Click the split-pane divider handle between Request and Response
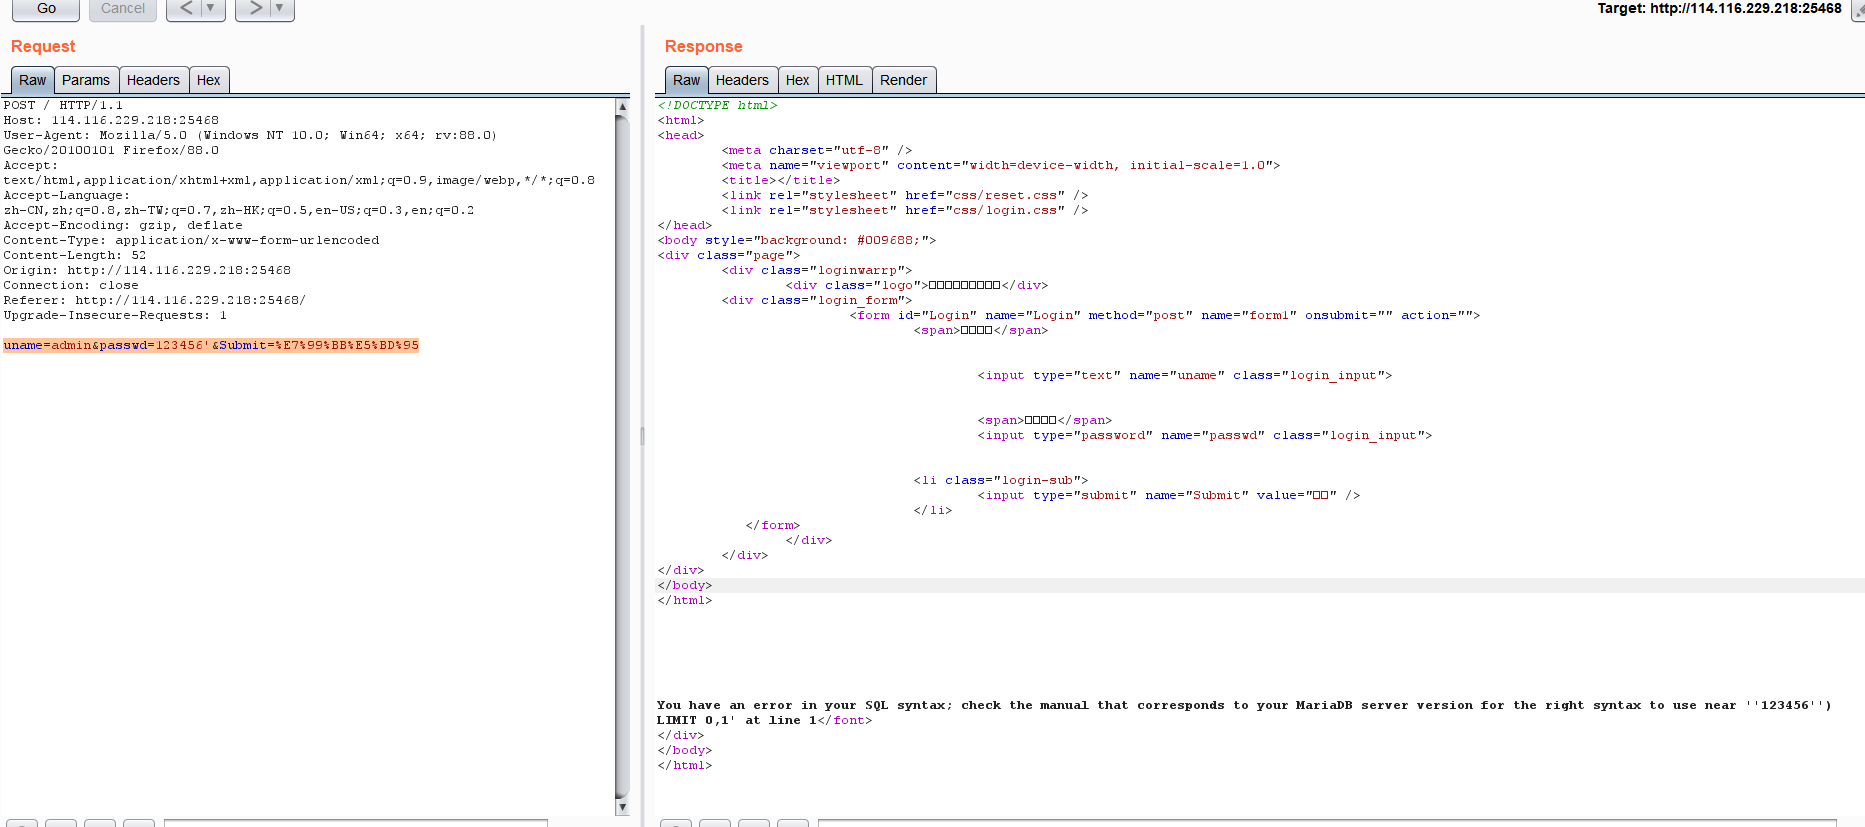Viewport: 1865px width, 827px height. [x=642, y=436]
